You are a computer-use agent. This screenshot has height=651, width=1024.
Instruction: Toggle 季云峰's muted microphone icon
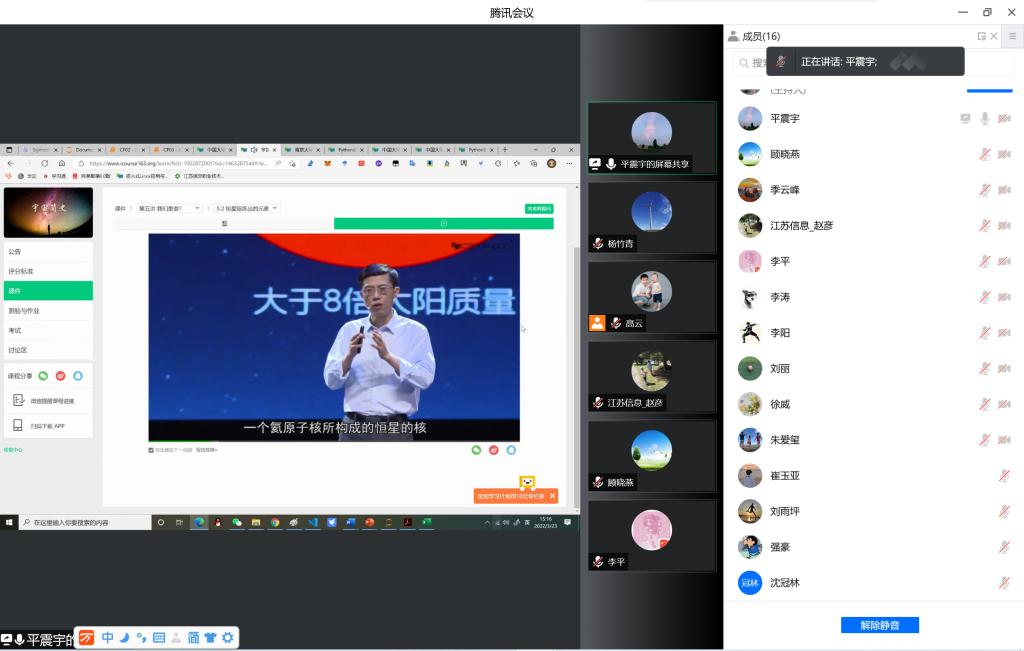click(985, 190)
